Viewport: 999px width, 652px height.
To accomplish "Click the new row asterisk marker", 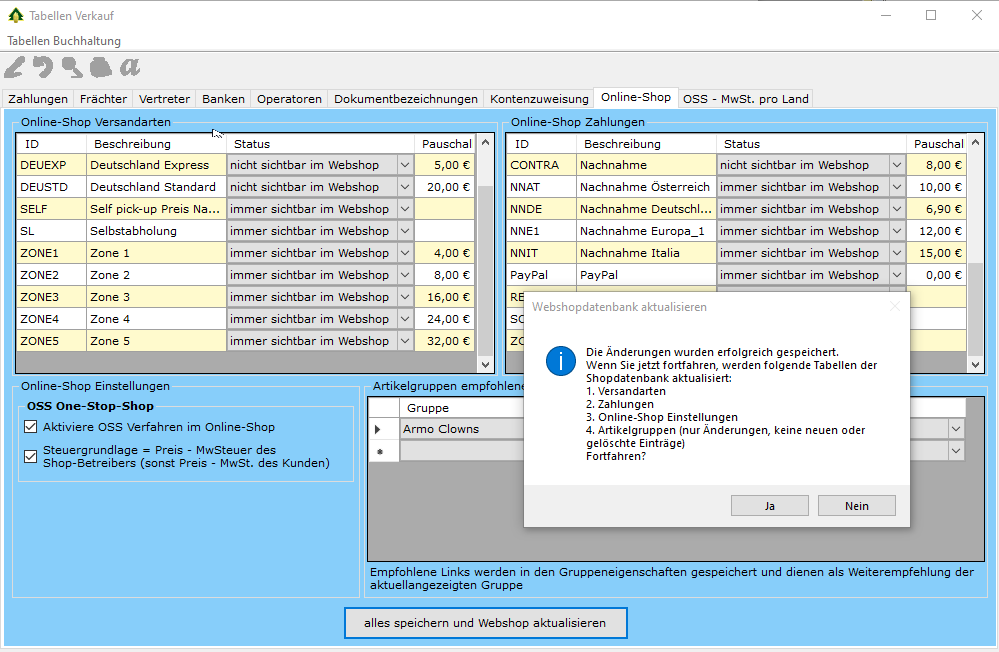I will pos(378,452).
